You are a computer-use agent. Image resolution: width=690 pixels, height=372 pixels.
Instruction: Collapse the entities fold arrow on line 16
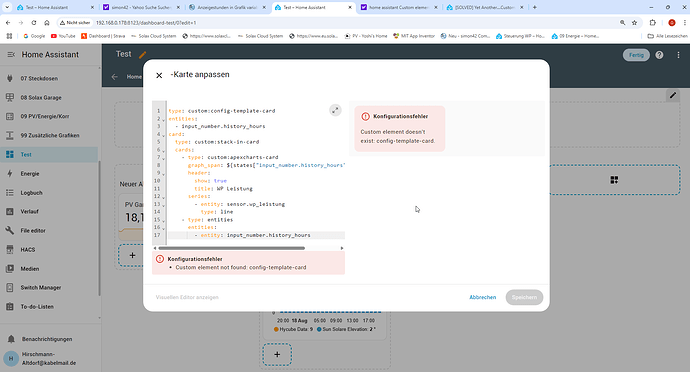tap(164, 228)
